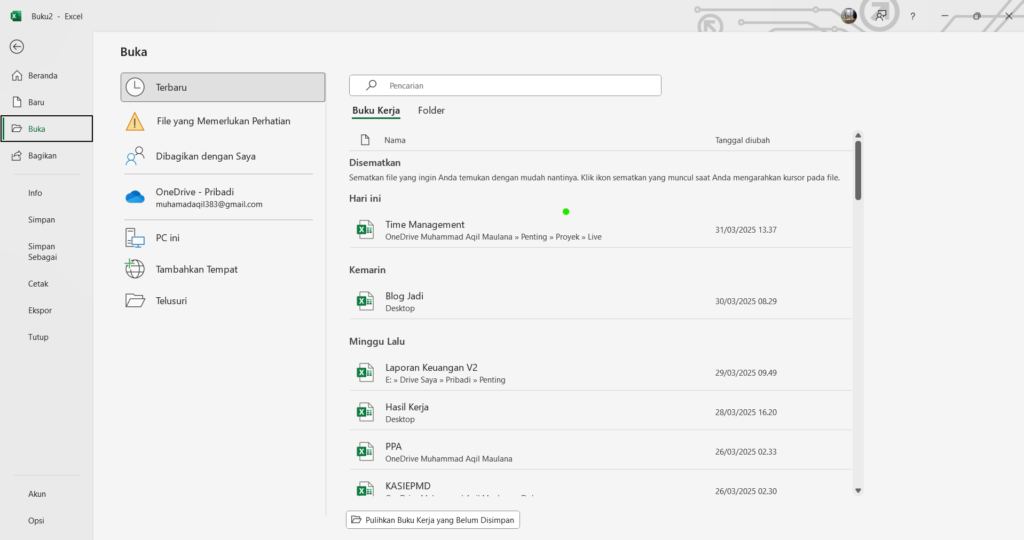
Task: Open the KASIEPMD workbook name
Action: pyautogui.click(x=408, y=486)
